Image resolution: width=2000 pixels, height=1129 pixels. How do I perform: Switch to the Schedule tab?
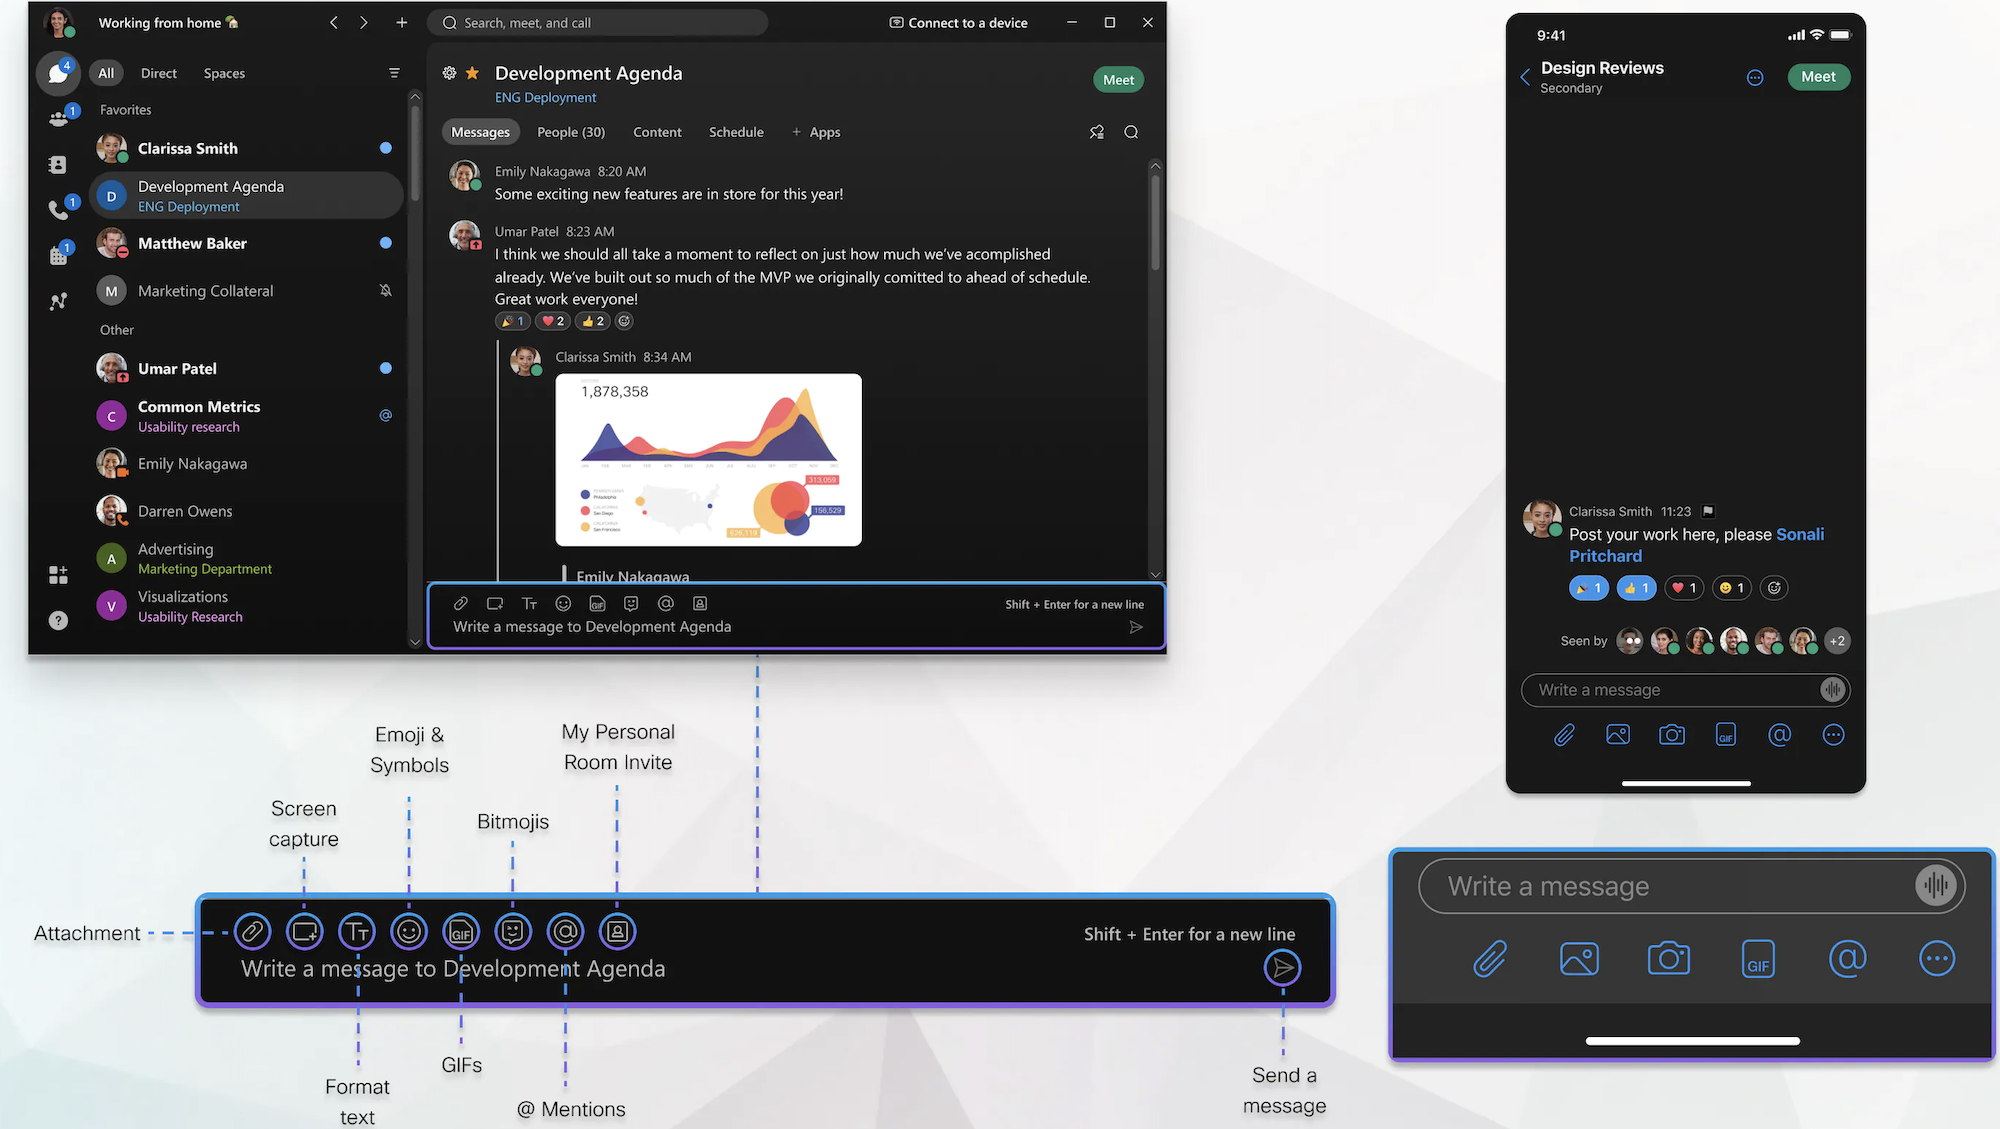(x=735, y=130)
